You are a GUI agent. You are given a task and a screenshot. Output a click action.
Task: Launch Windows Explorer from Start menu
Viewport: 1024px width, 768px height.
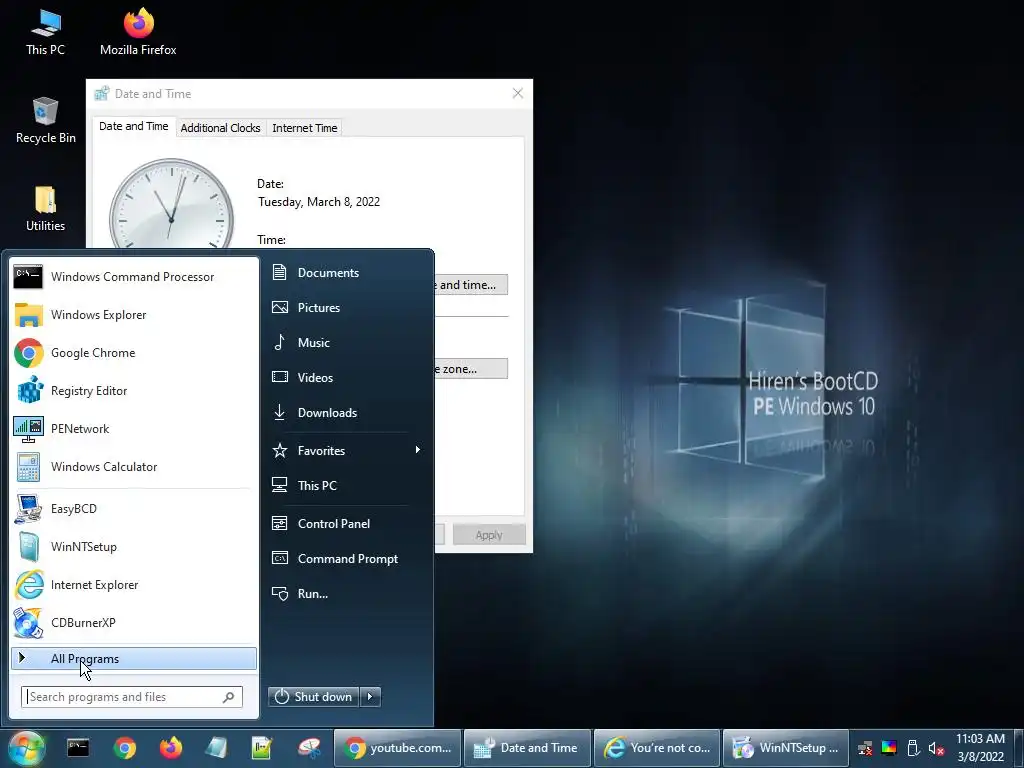click(133, 315)
